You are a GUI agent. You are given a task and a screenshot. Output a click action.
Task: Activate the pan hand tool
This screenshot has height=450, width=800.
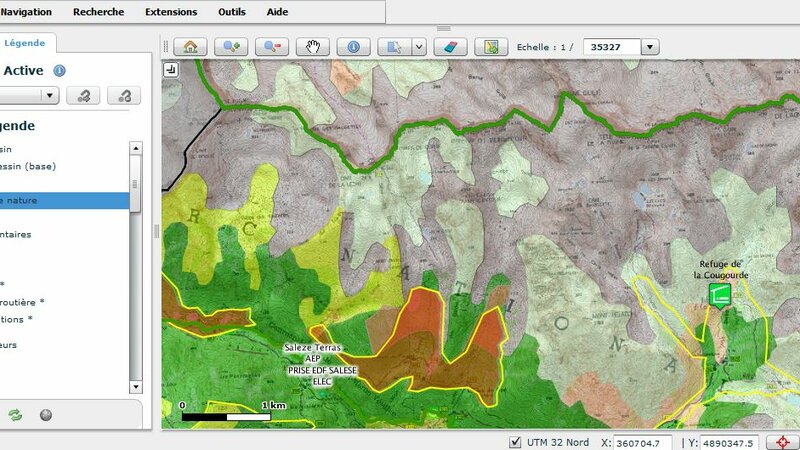click(313, 47)
